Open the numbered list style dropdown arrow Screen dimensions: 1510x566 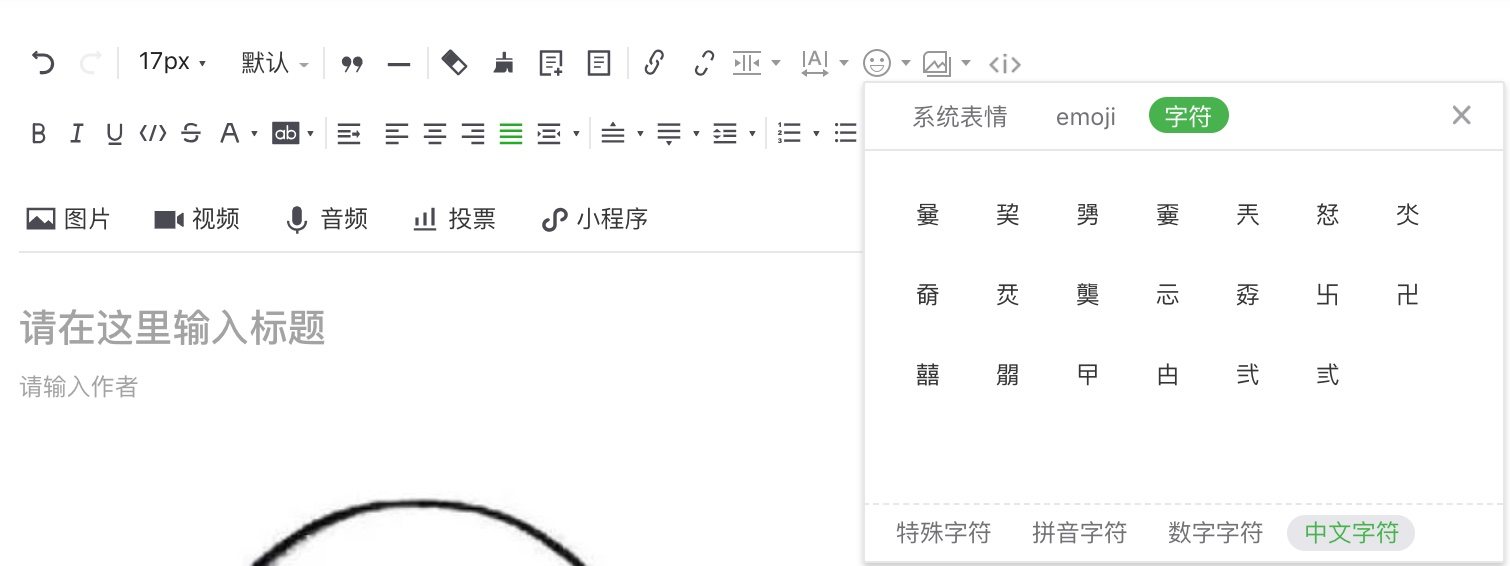pyautogui.click(x=816, y=134)
